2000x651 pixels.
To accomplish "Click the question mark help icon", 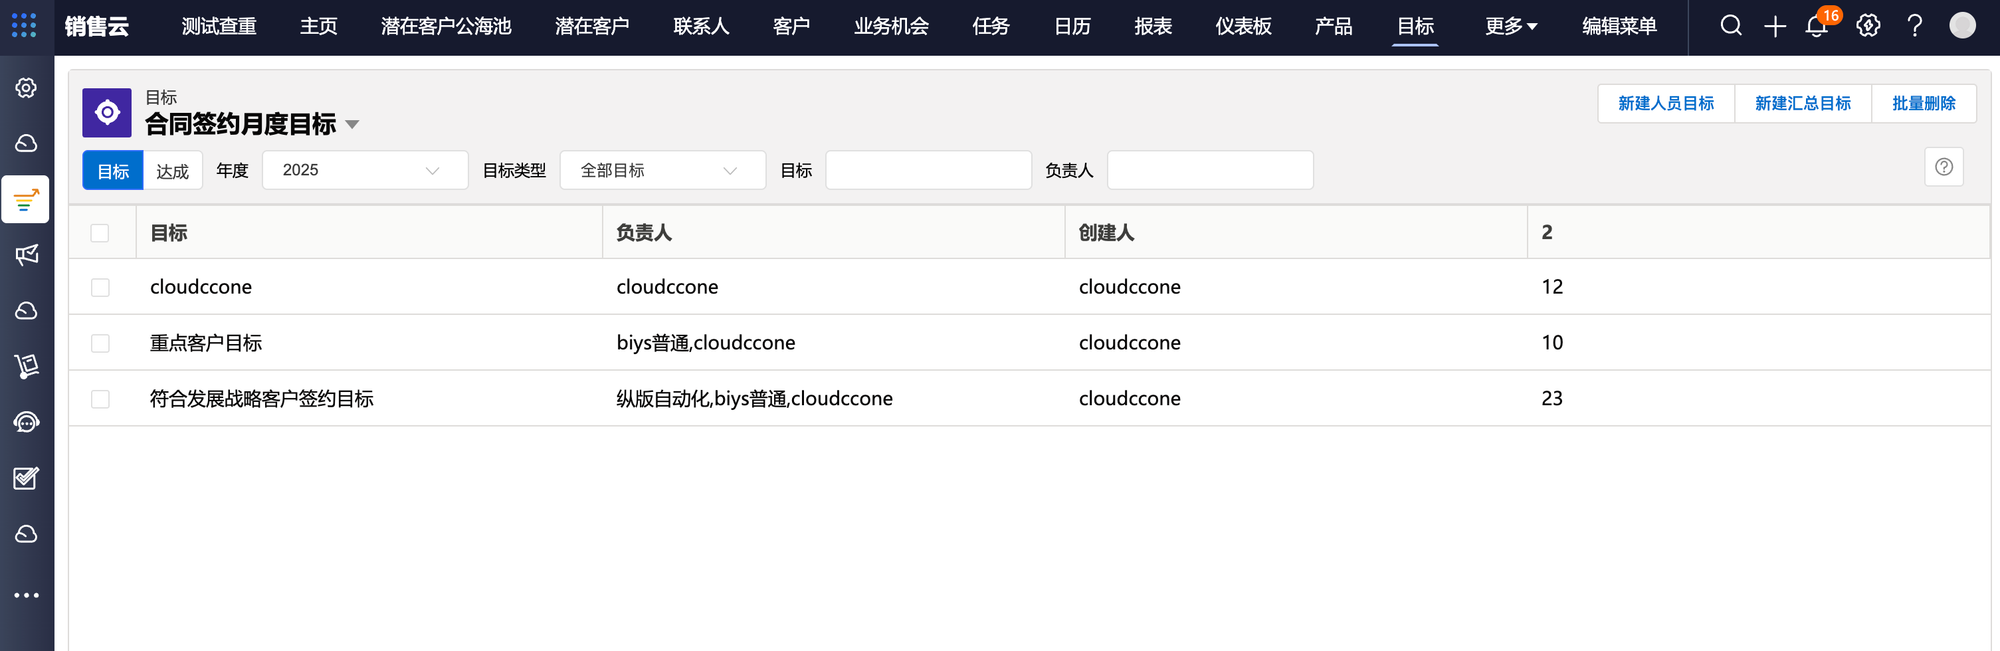I will 1915,26.
